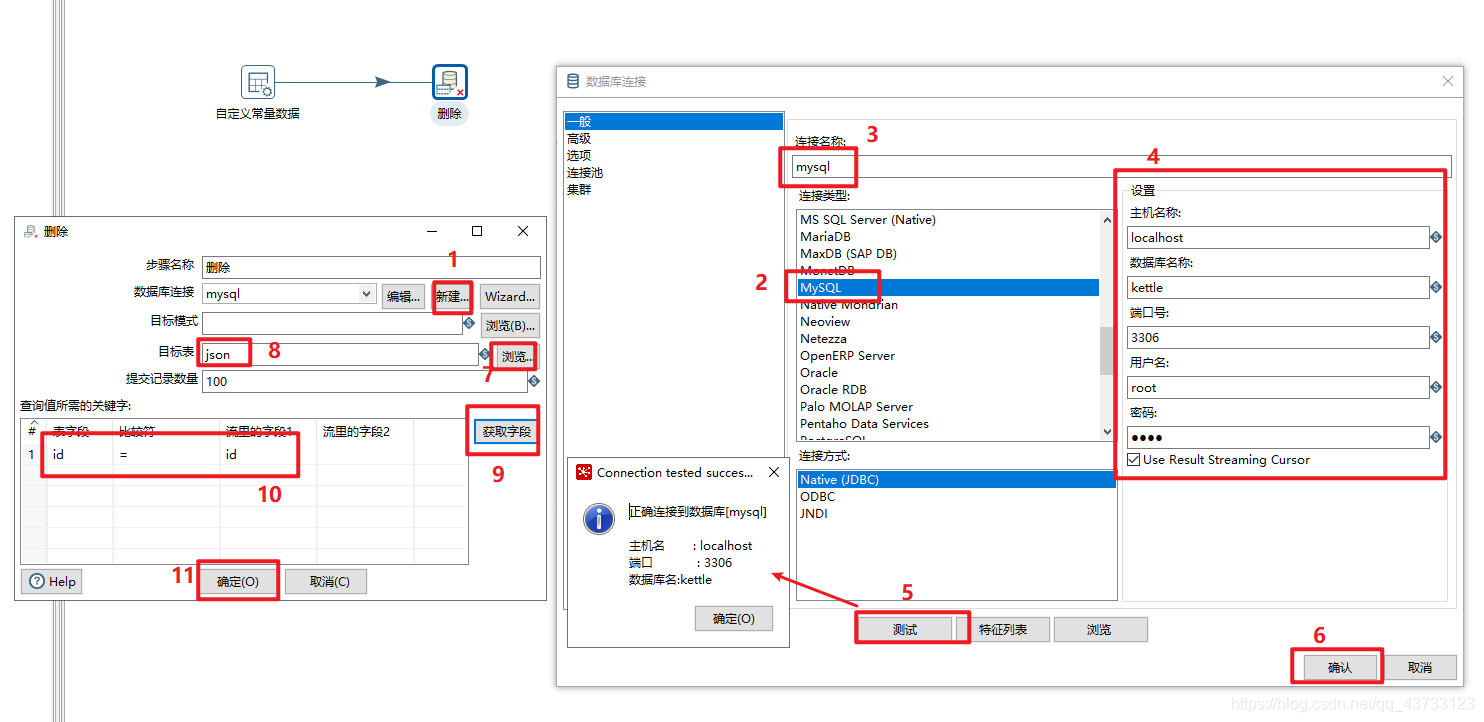Click the 数据库名称 field with kettle
Screen dimensions: 1484x722
pyautogui.click(x=1278, y=287)
